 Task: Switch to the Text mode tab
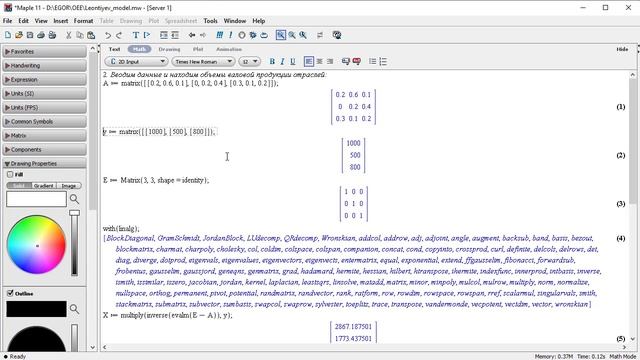[x=114, y=49]
